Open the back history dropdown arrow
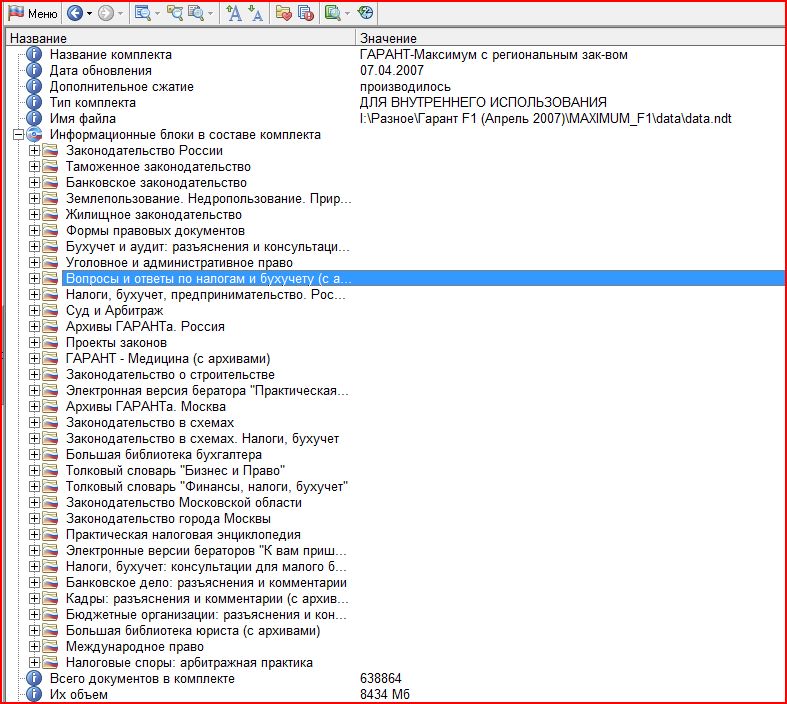787x704 pixels. pos(89,14)
